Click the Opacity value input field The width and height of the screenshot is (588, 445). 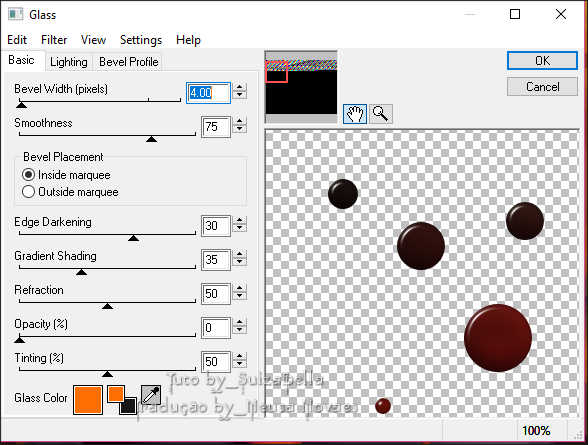pos(216,328)
